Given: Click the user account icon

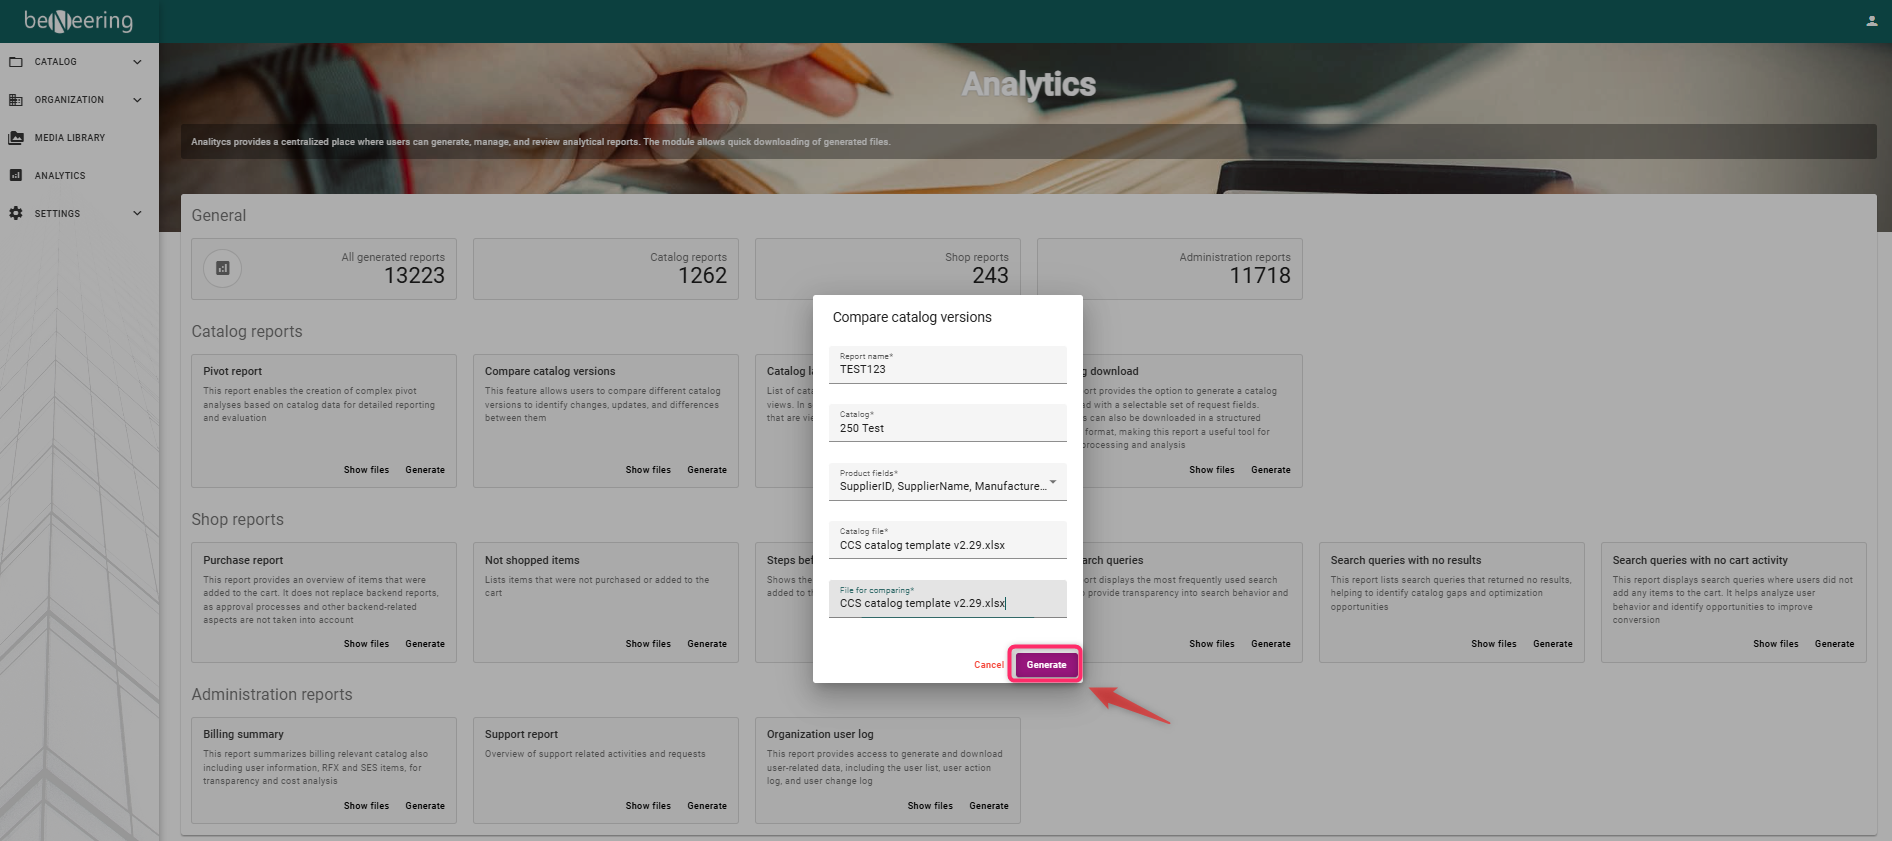Looking at the screenshot, I should [x=1871, y=21].
